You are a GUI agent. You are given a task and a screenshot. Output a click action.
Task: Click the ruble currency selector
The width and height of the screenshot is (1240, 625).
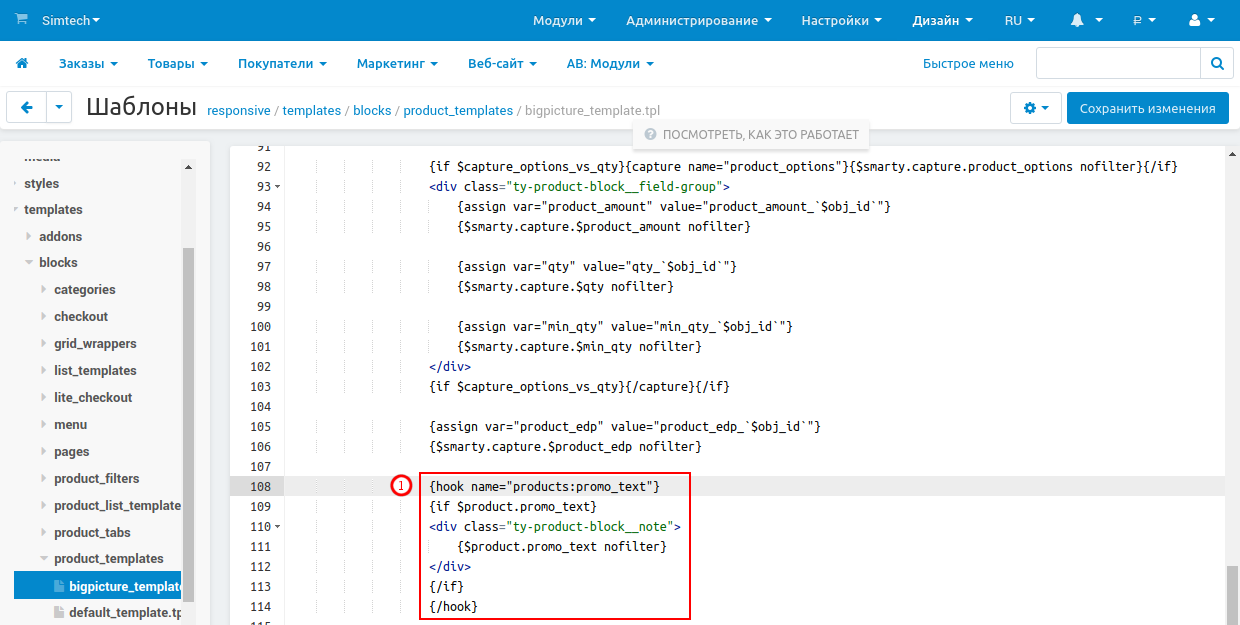(1137, 20)
